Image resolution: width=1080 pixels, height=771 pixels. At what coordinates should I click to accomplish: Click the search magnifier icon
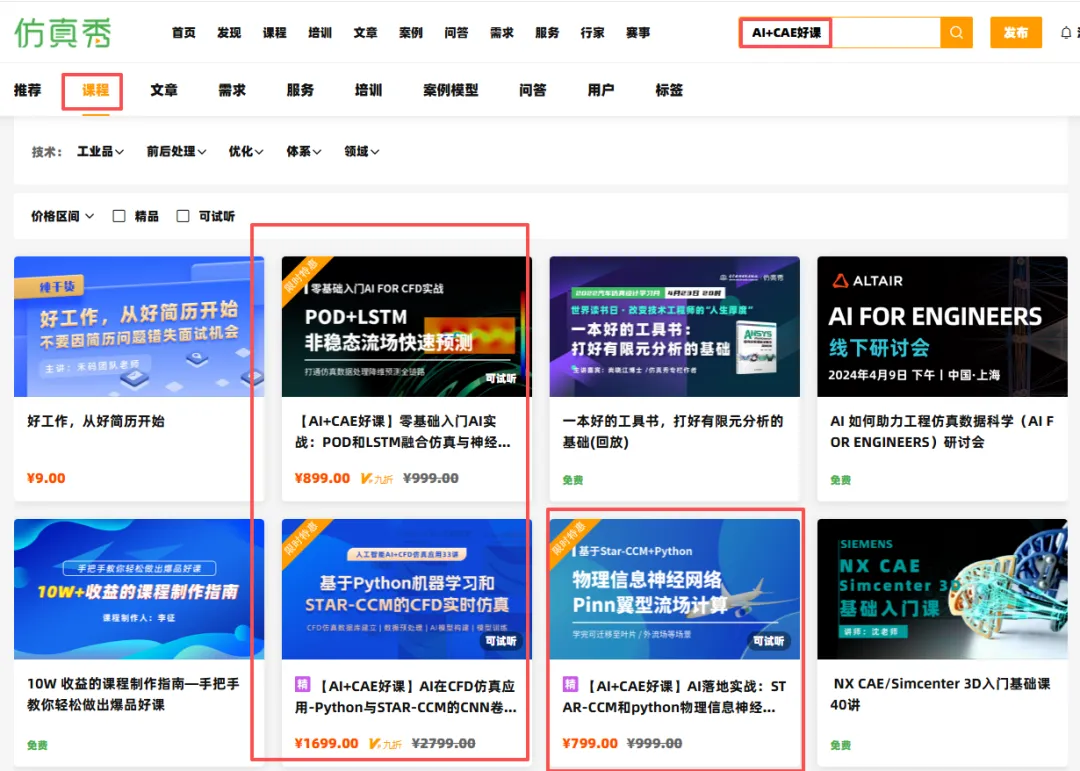point(956,32)
